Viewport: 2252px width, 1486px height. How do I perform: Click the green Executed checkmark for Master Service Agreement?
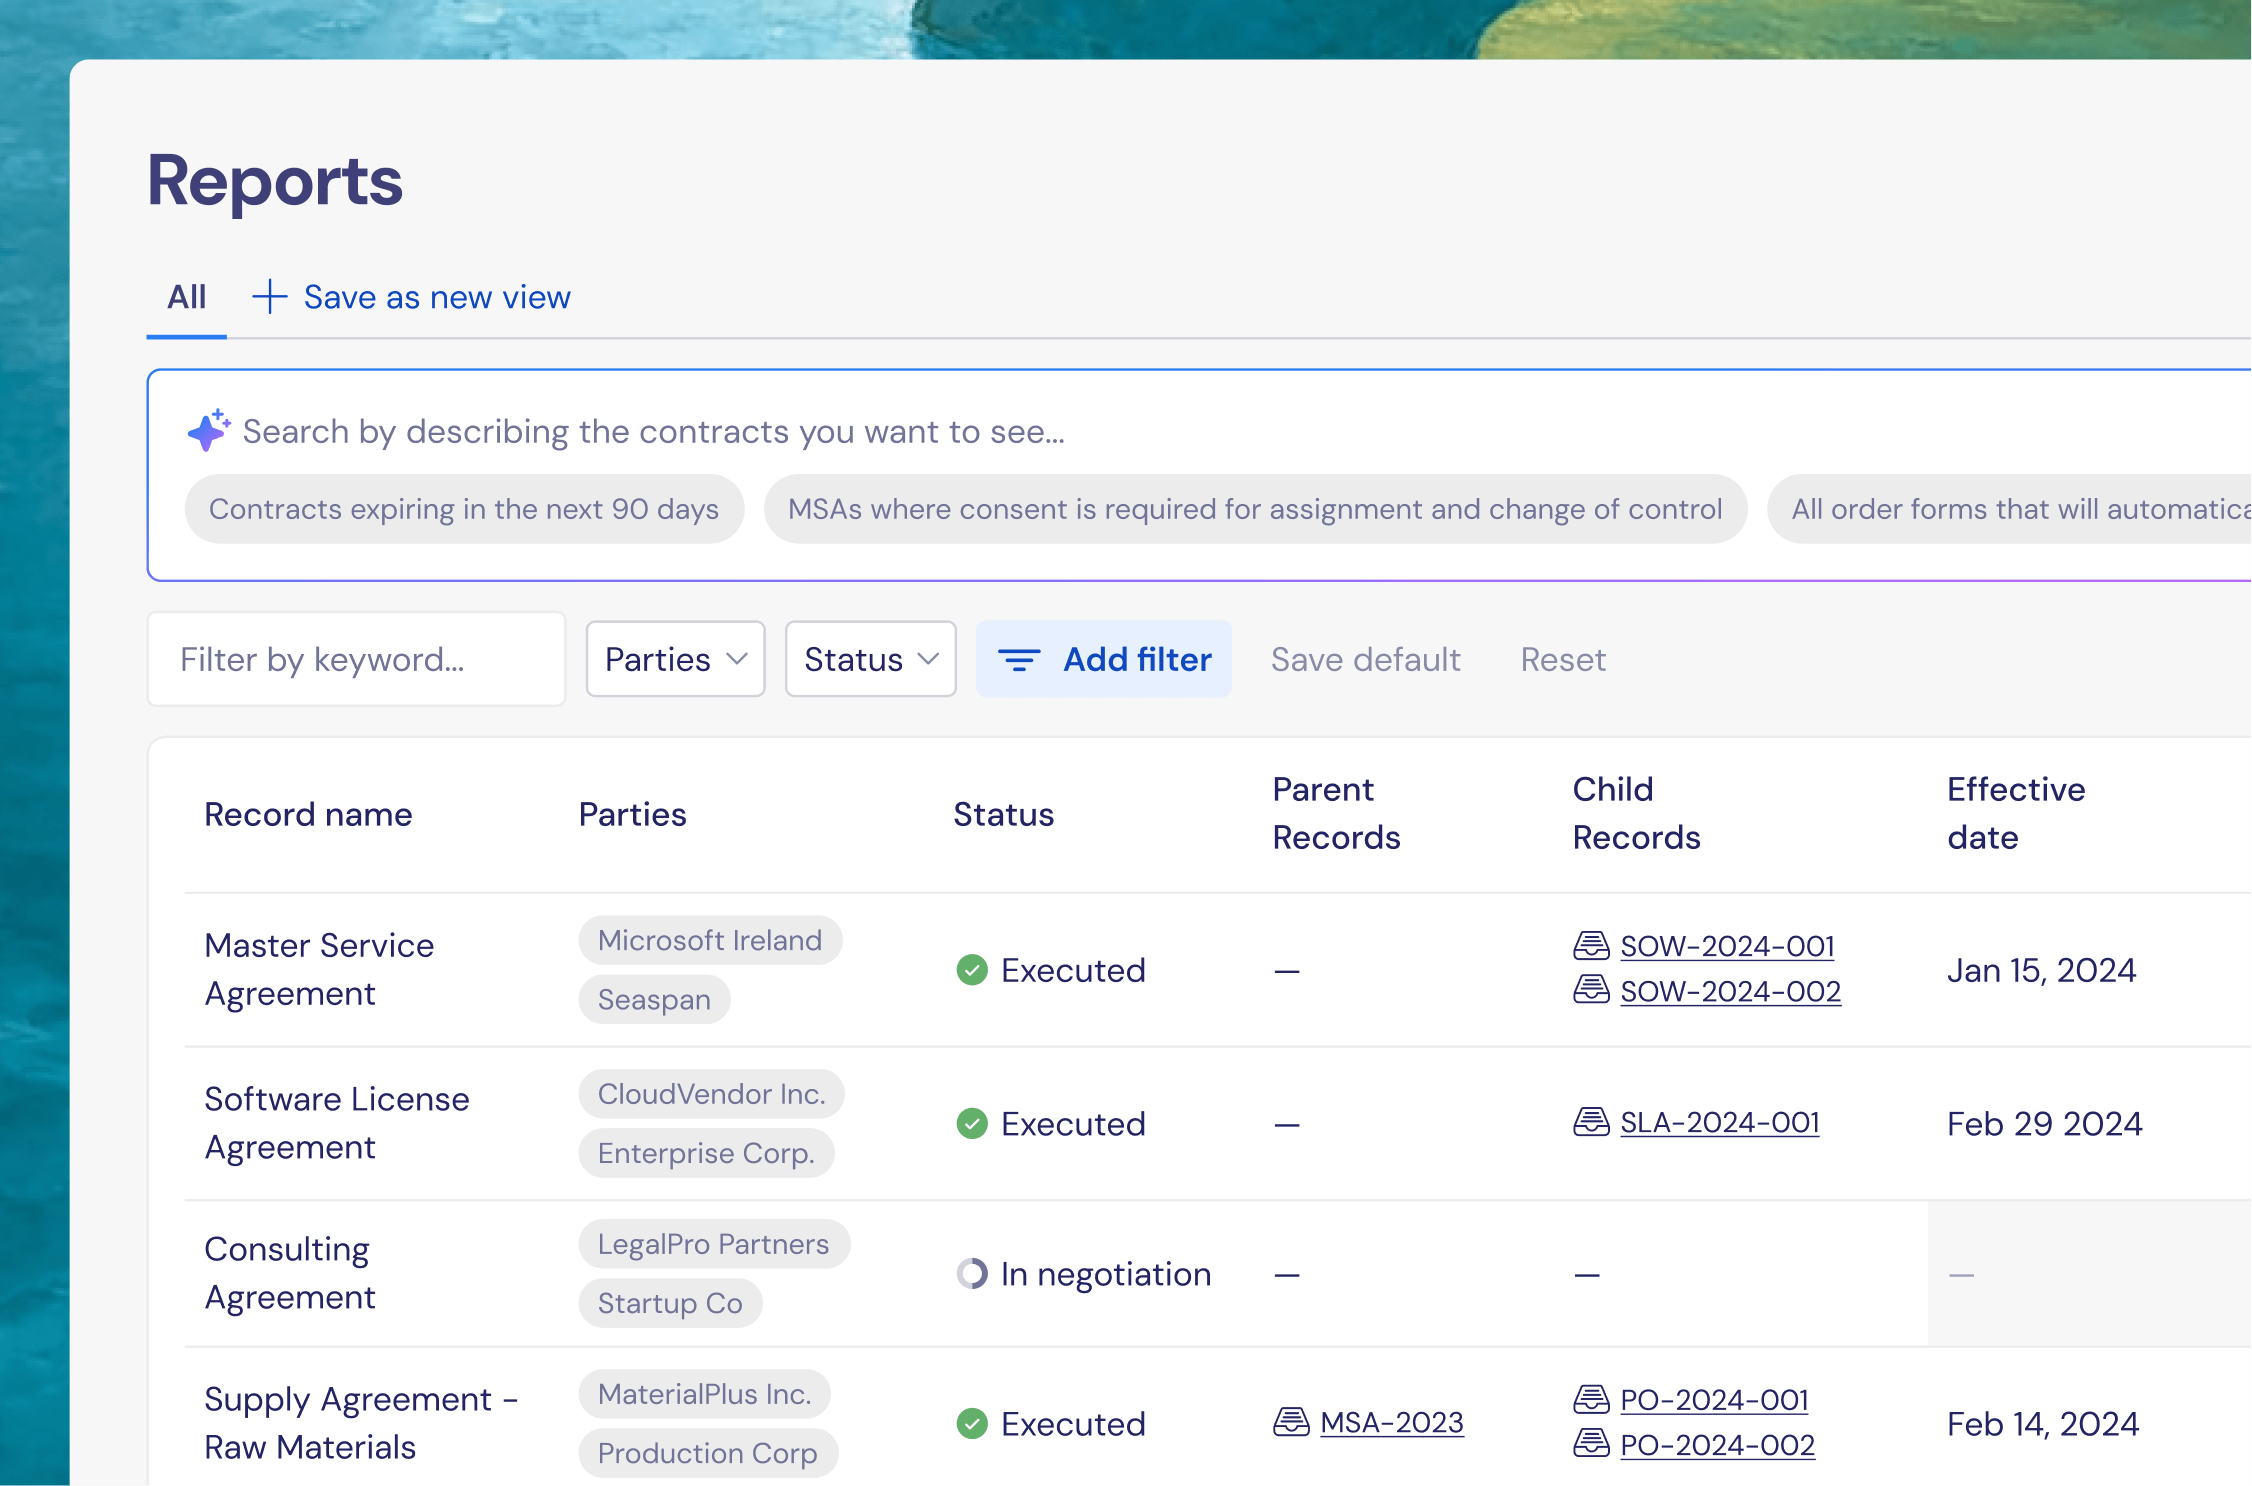(x=971, y=970)
